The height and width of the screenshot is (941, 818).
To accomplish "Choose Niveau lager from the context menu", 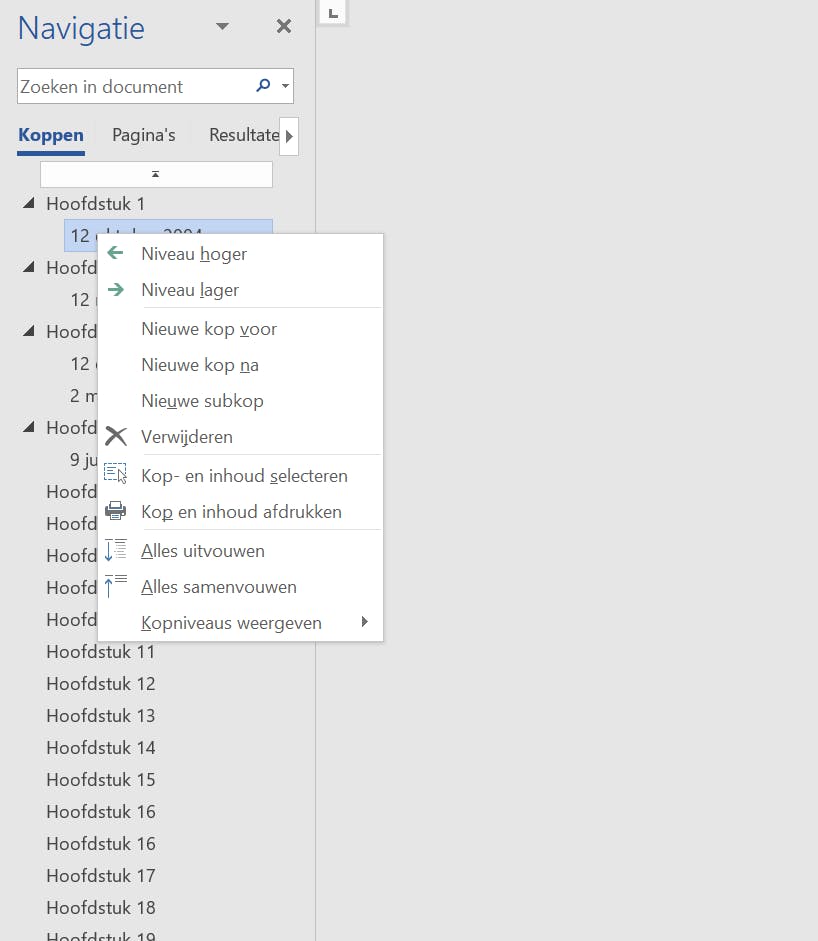I will [x=240, y=290].
